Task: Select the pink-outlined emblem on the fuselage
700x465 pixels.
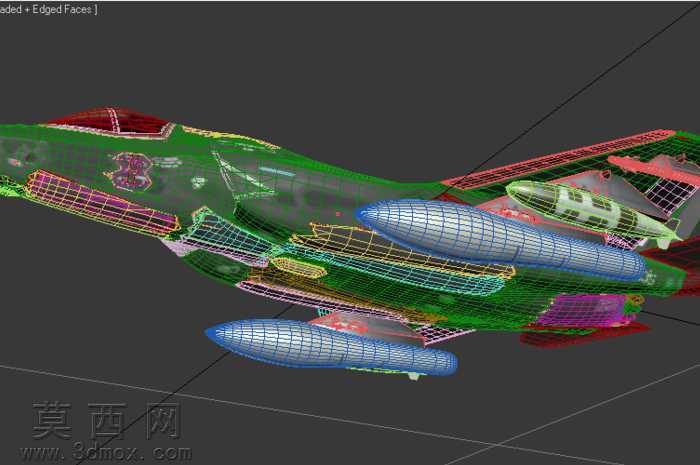Action: click(x=129, y=171)
